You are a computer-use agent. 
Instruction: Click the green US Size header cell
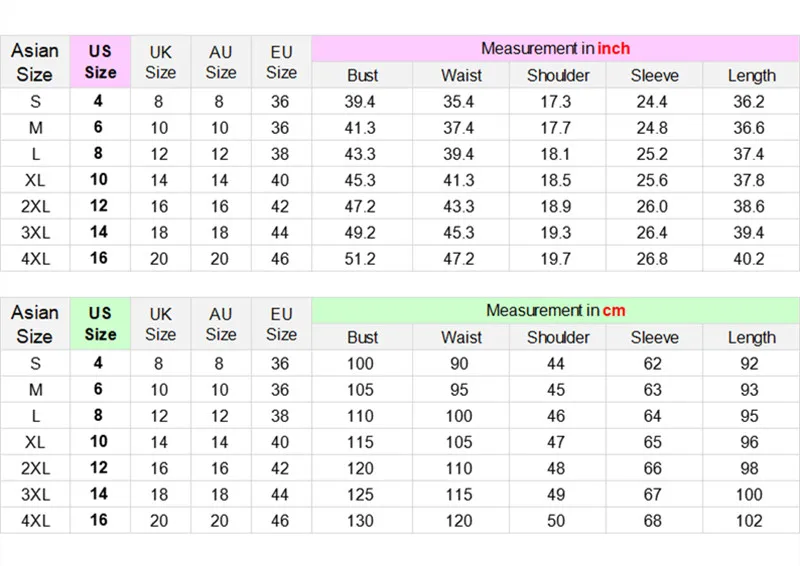(101, 324)
